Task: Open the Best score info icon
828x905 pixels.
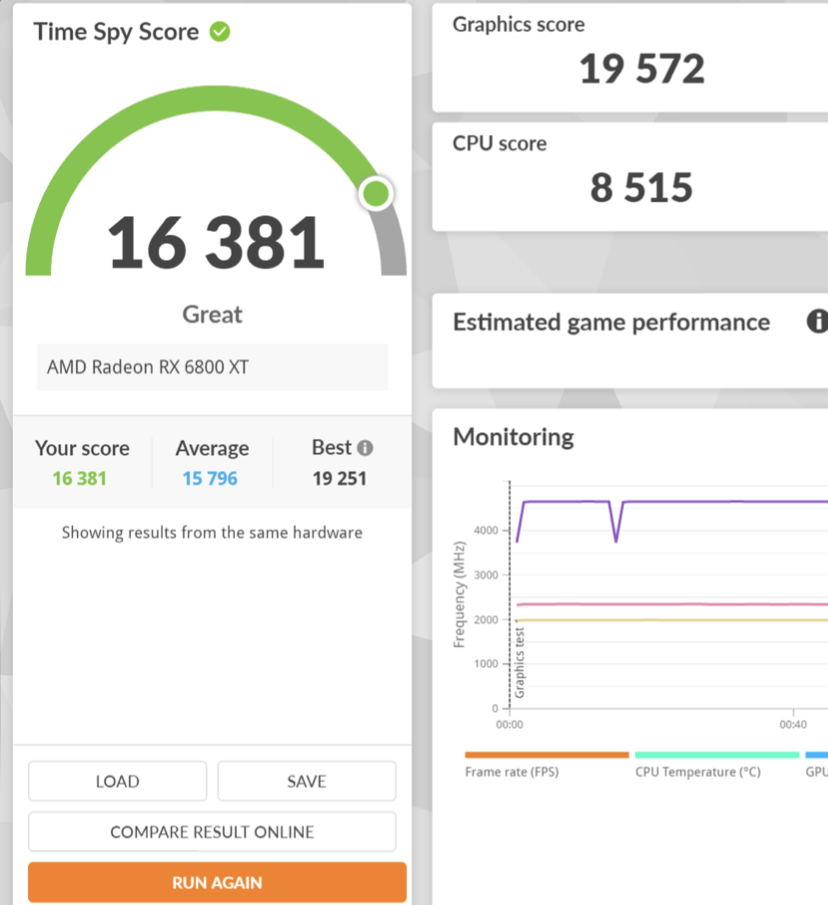Action: pyautogui.click(x=365, y=448)
